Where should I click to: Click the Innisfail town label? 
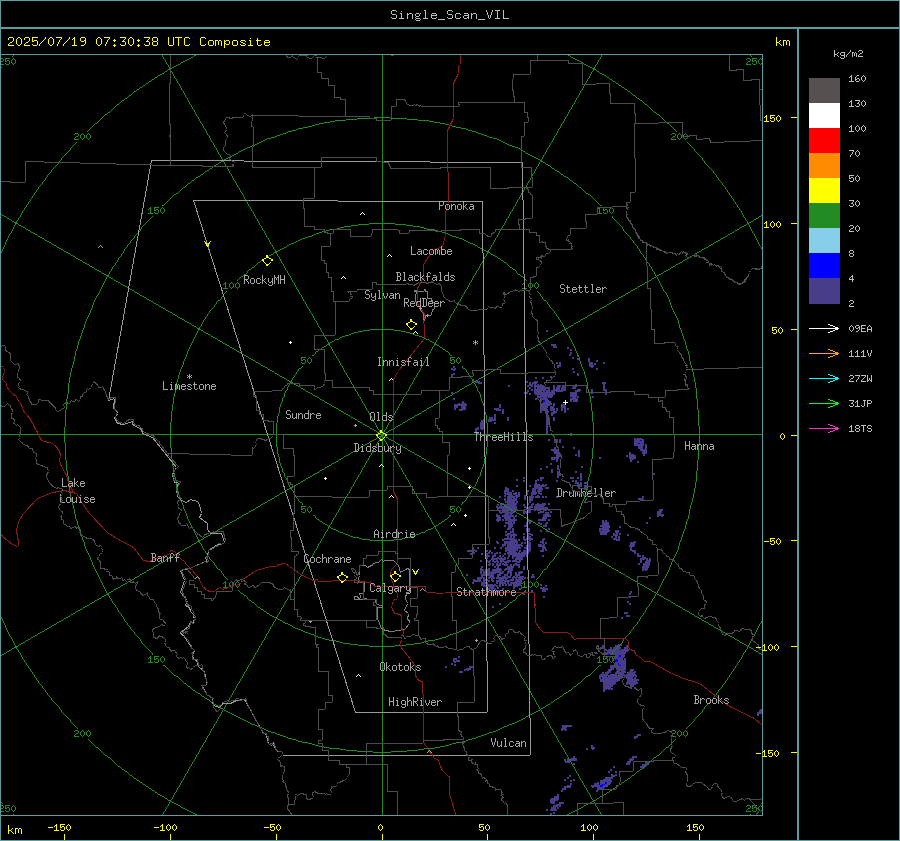point(403,362)
